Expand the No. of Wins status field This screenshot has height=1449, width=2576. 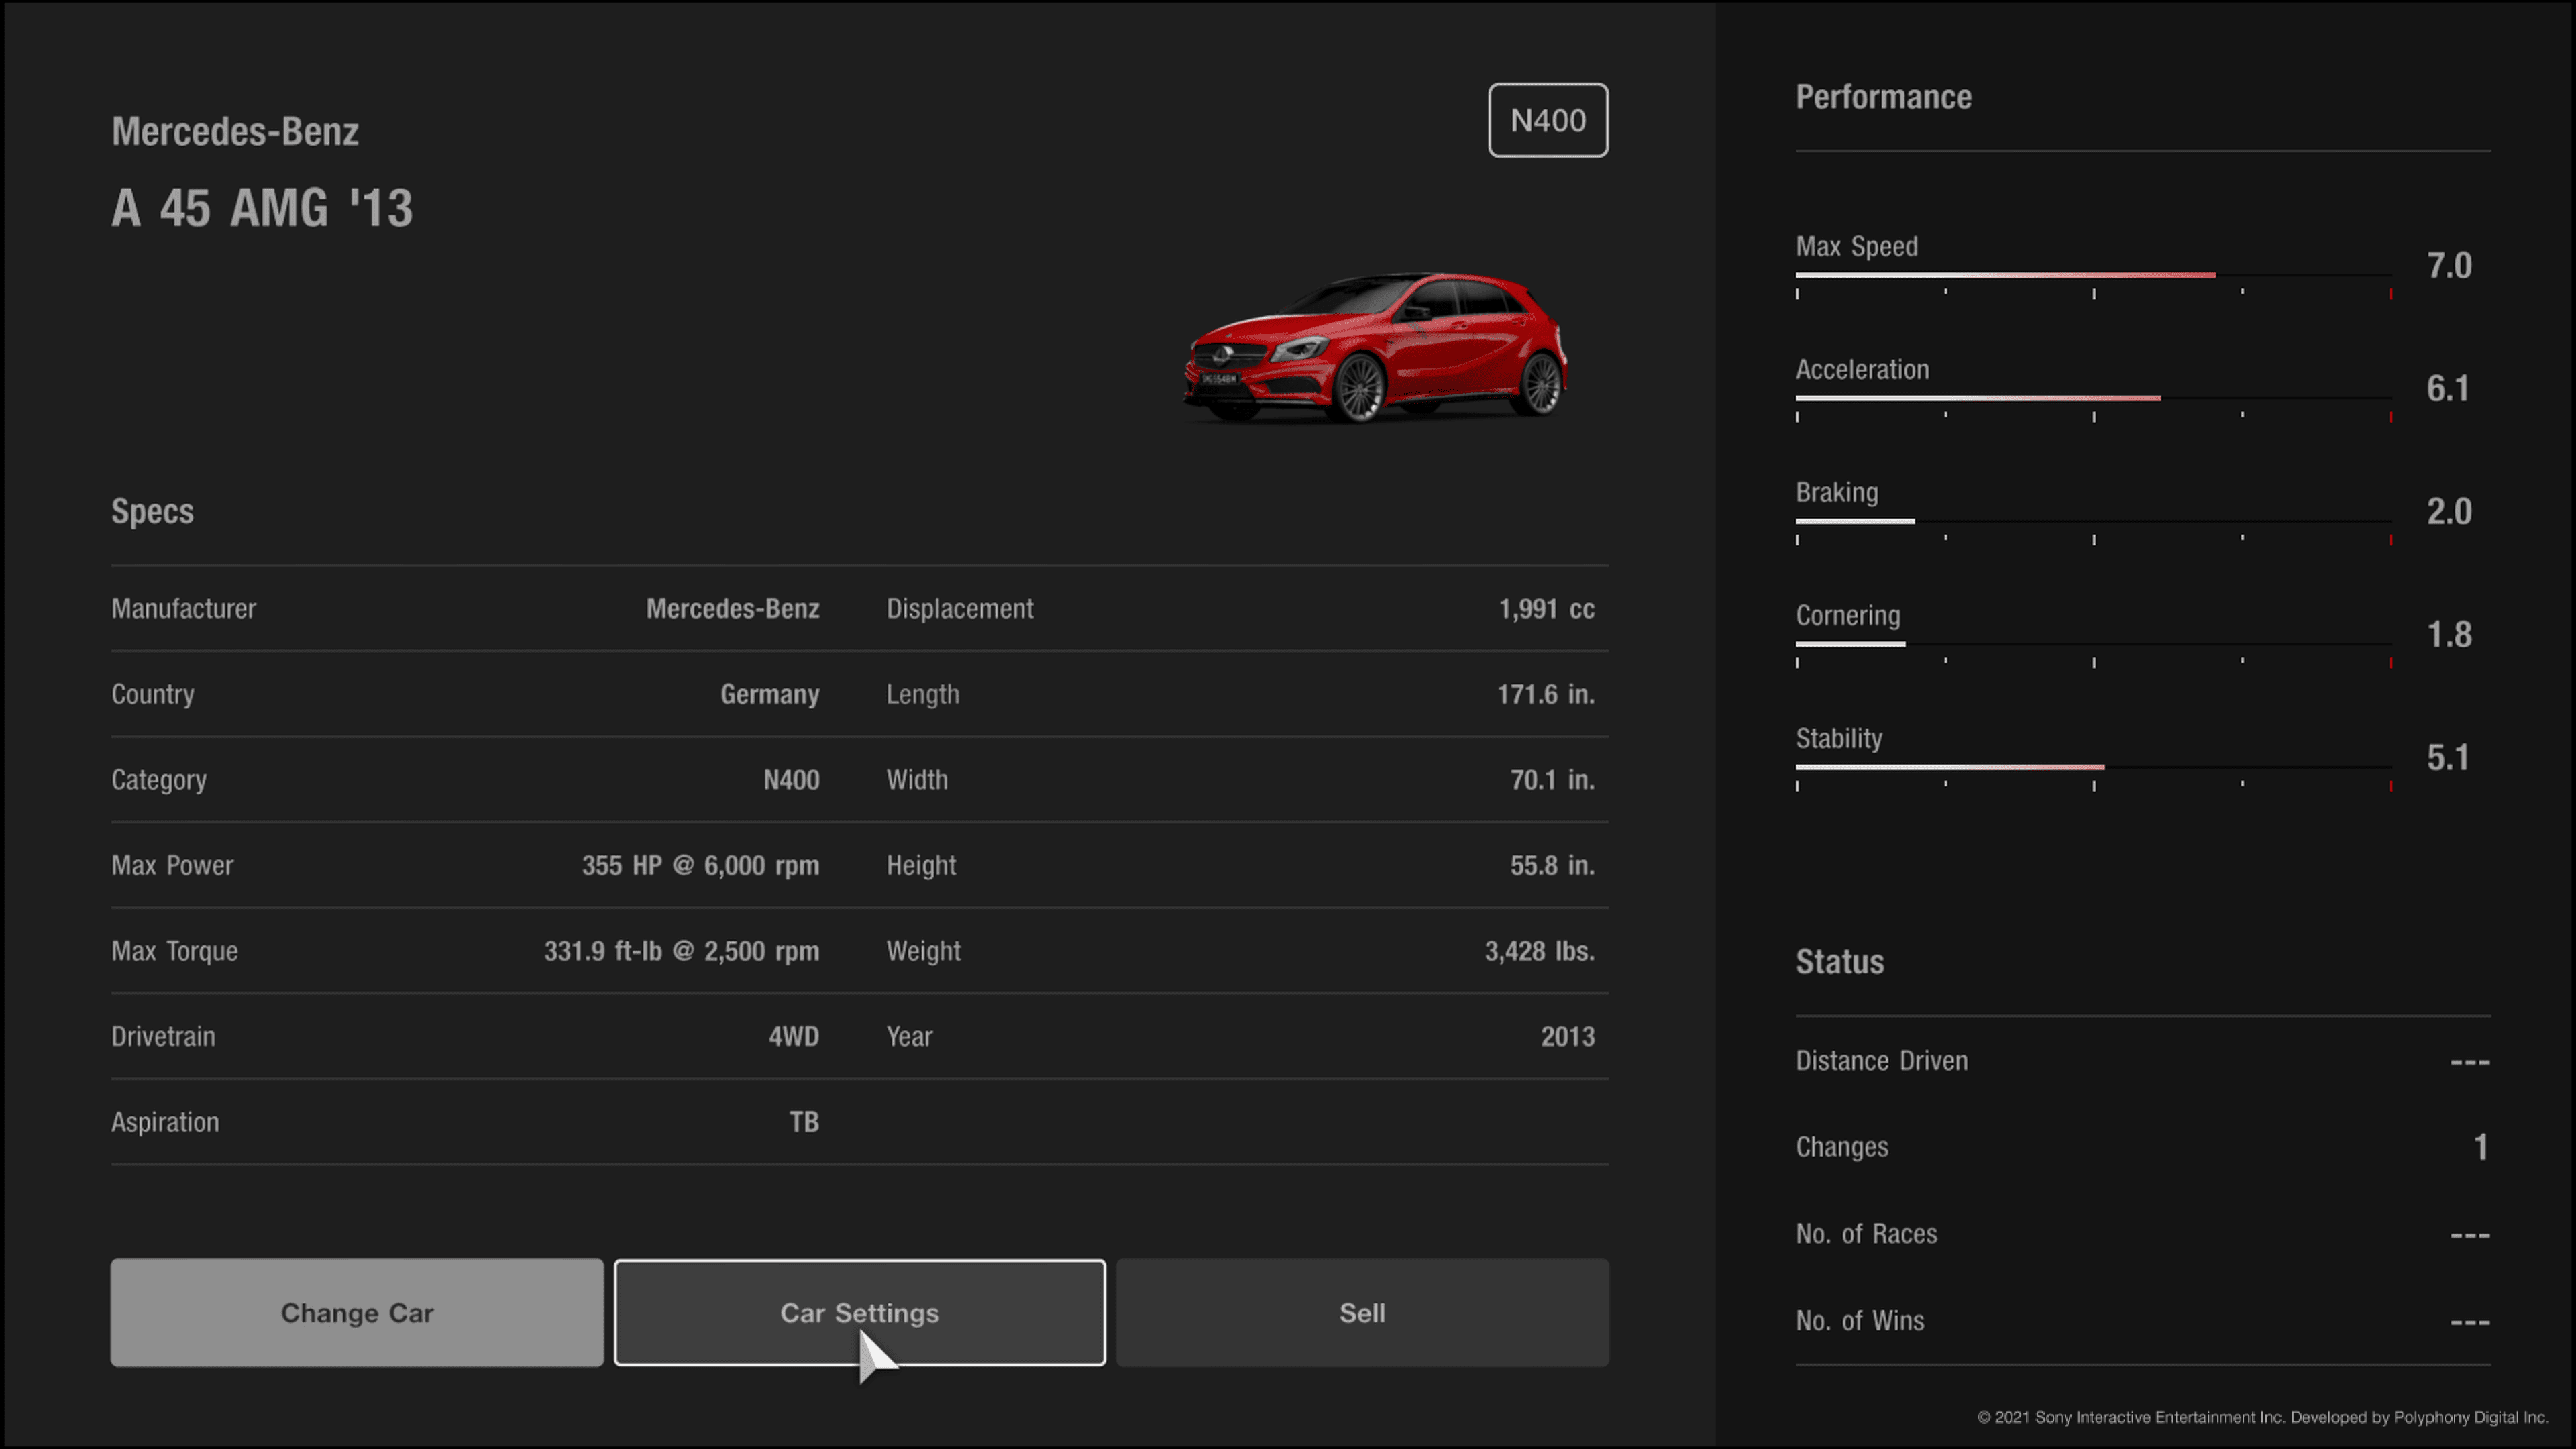pos(2141,1318)
